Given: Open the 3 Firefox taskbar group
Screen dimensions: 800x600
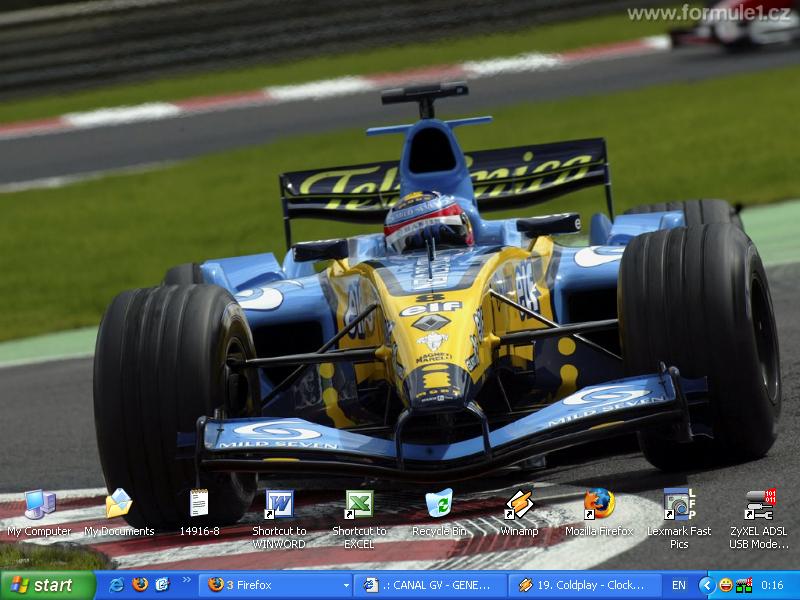Looking at the screenshot, I should point(275,585).
